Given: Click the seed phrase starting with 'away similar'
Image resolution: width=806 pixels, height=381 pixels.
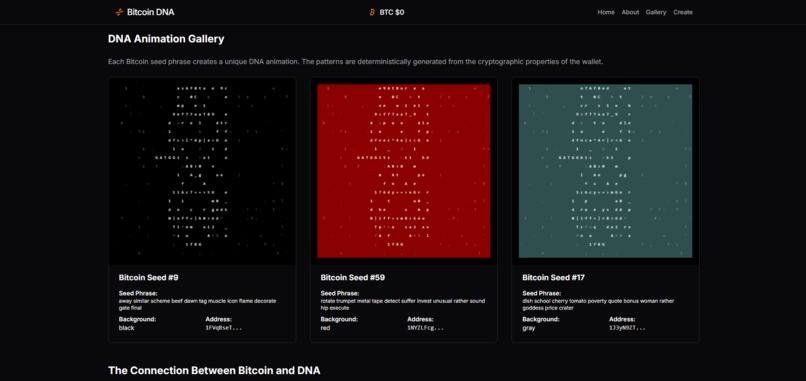Looking at the screenshot, I should coord(197,304).
